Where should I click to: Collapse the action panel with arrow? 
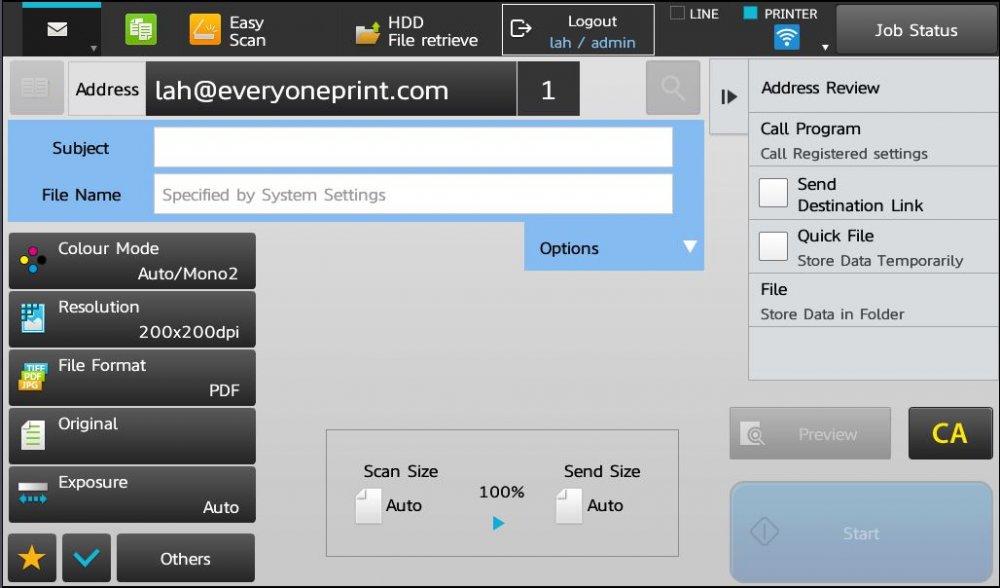(x=729, y=97)
